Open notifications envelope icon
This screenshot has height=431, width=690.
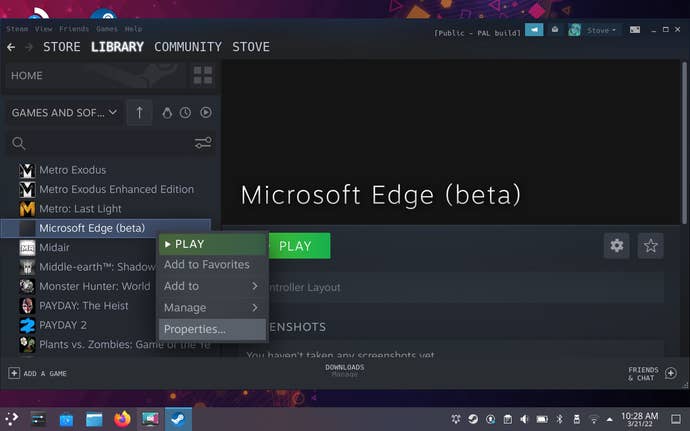point(555,29)
